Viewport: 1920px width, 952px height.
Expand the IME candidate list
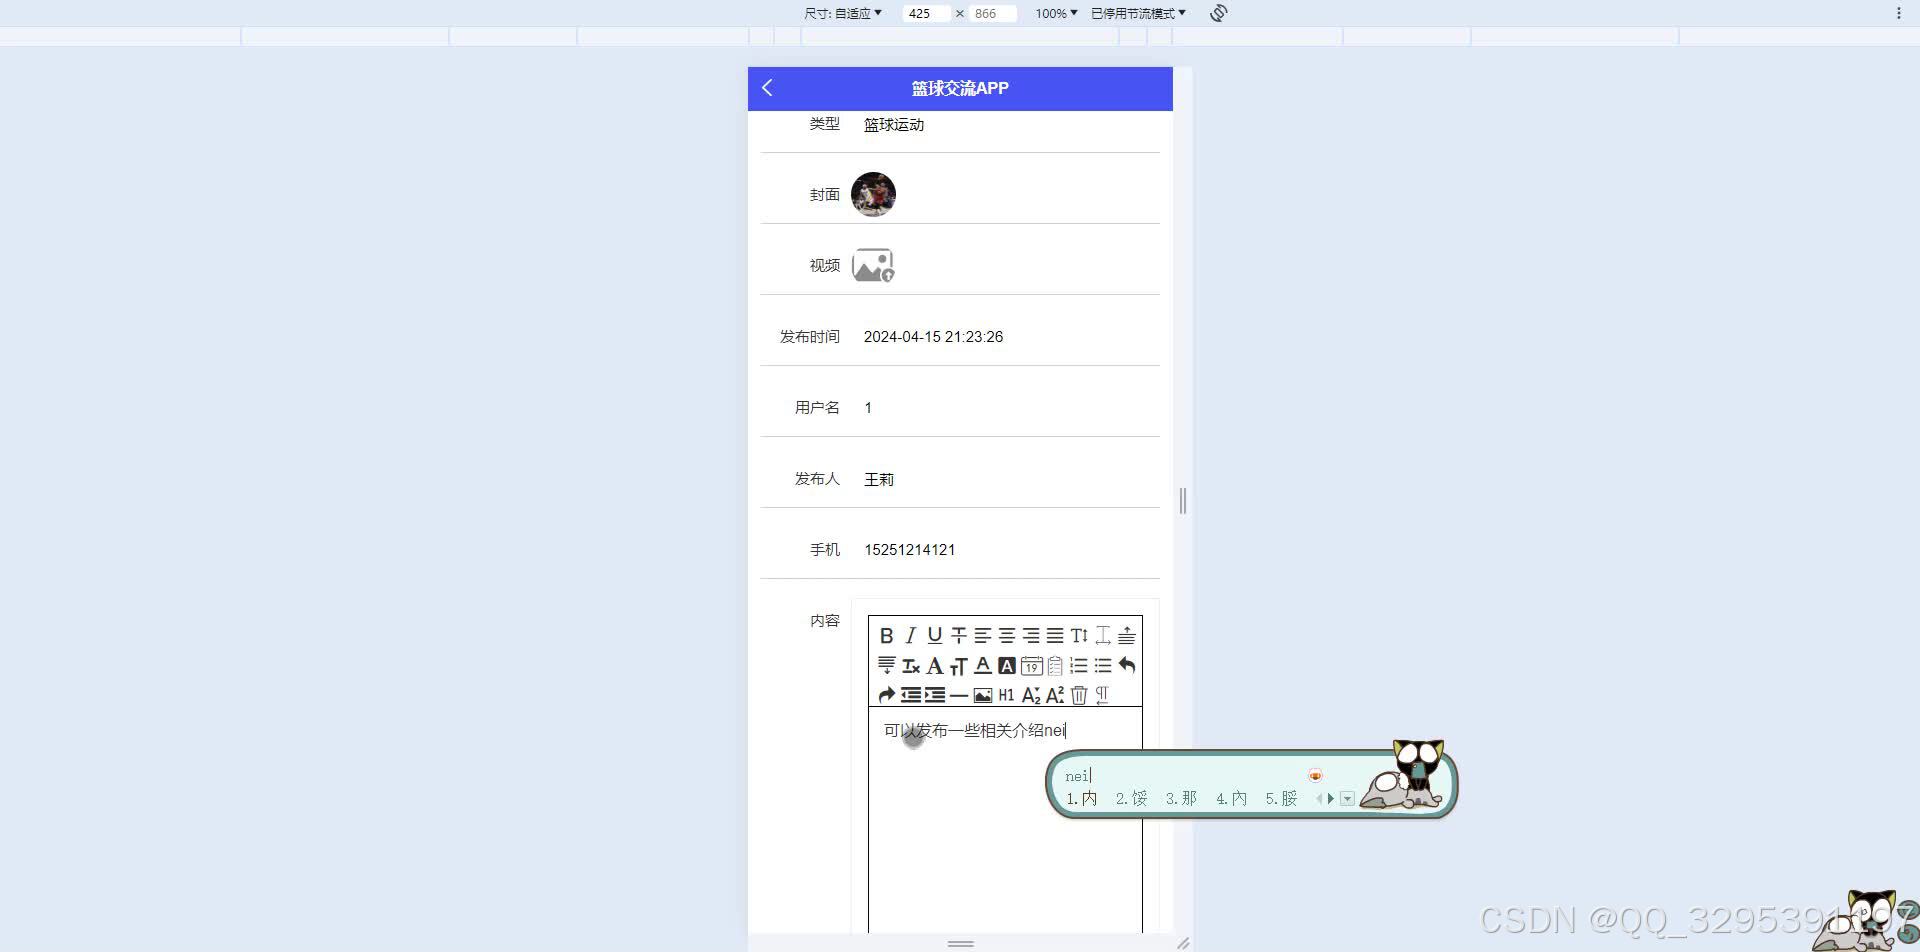point(1347,798)
